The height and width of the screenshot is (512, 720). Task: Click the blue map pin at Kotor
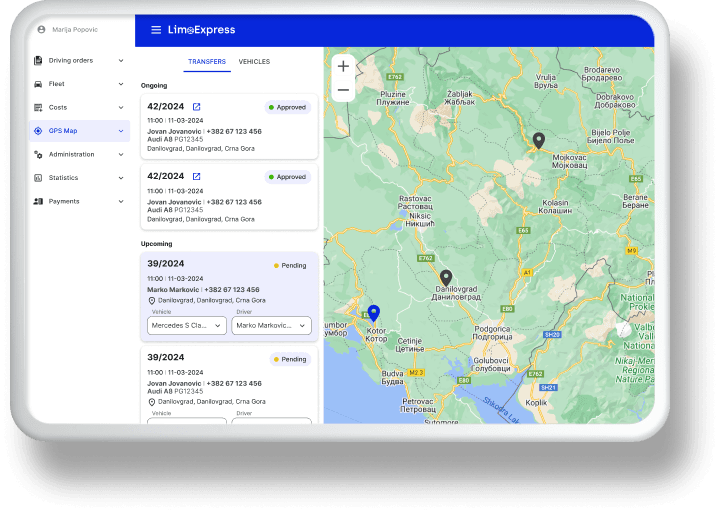click(x=374, y=313)
